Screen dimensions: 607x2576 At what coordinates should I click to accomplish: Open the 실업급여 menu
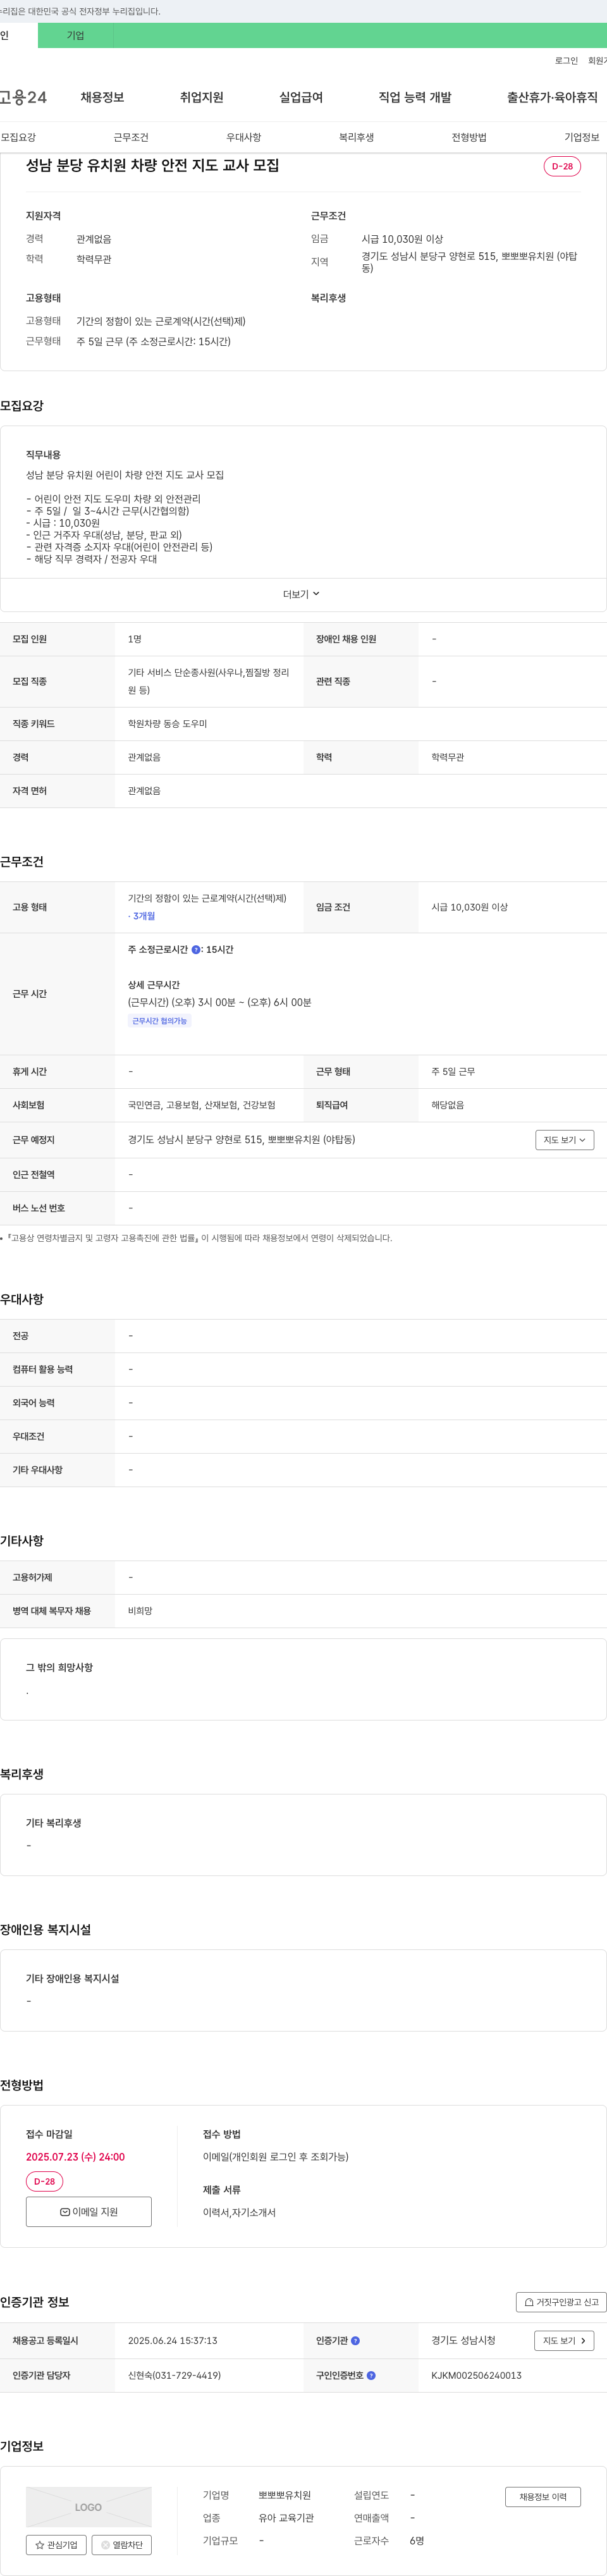point(301,97)
